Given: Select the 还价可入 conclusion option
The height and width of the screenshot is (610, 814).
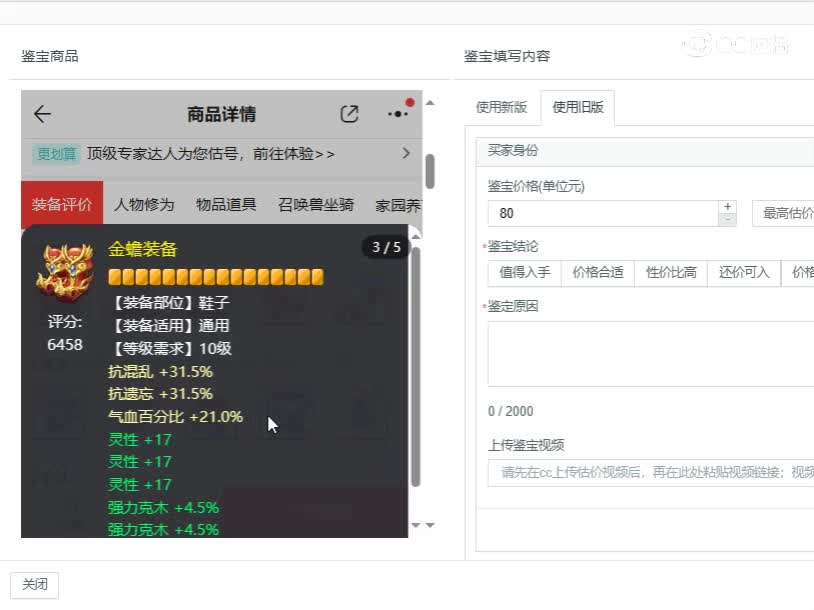Looking at the screenshot, I should pos(743,272).
